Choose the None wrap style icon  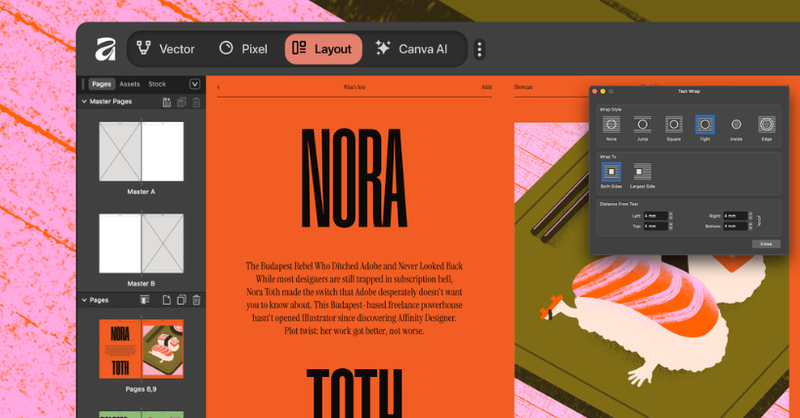point(611,124)
